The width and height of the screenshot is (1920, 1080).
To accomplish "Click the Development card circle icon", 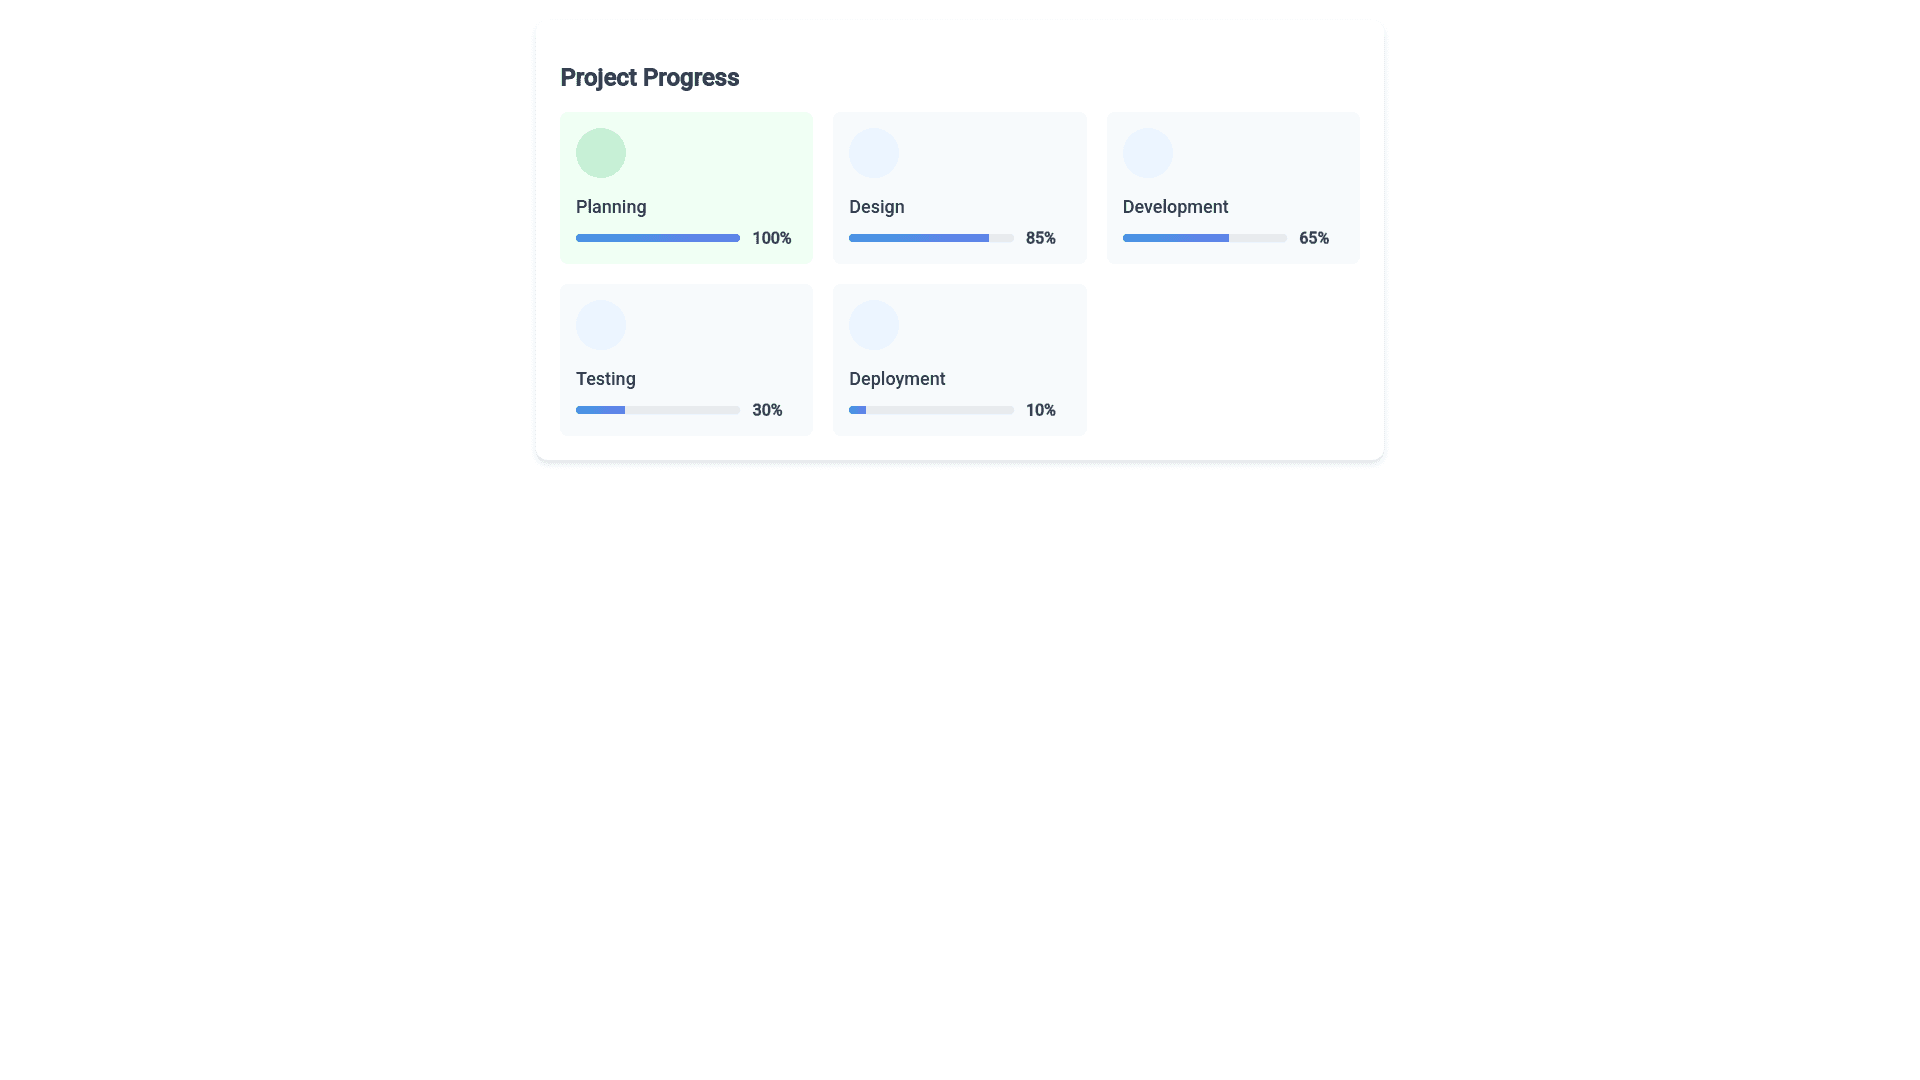I will [1147, 153].
